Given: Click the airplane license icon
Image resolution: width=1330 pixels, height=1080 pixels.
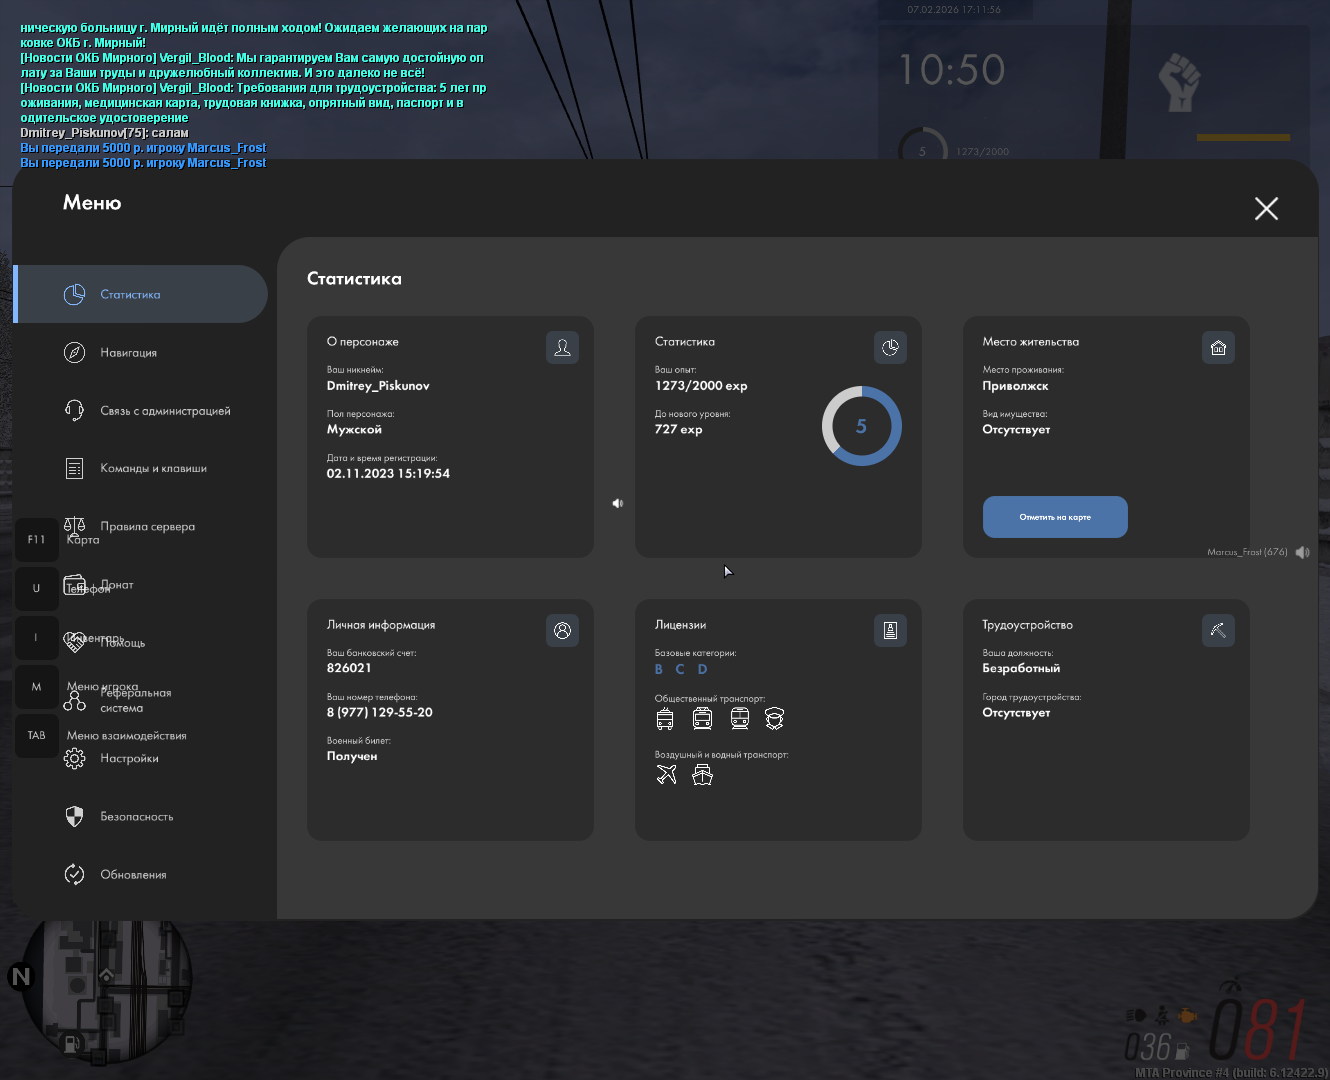Looking at the screenshot, I should point(667,775).
